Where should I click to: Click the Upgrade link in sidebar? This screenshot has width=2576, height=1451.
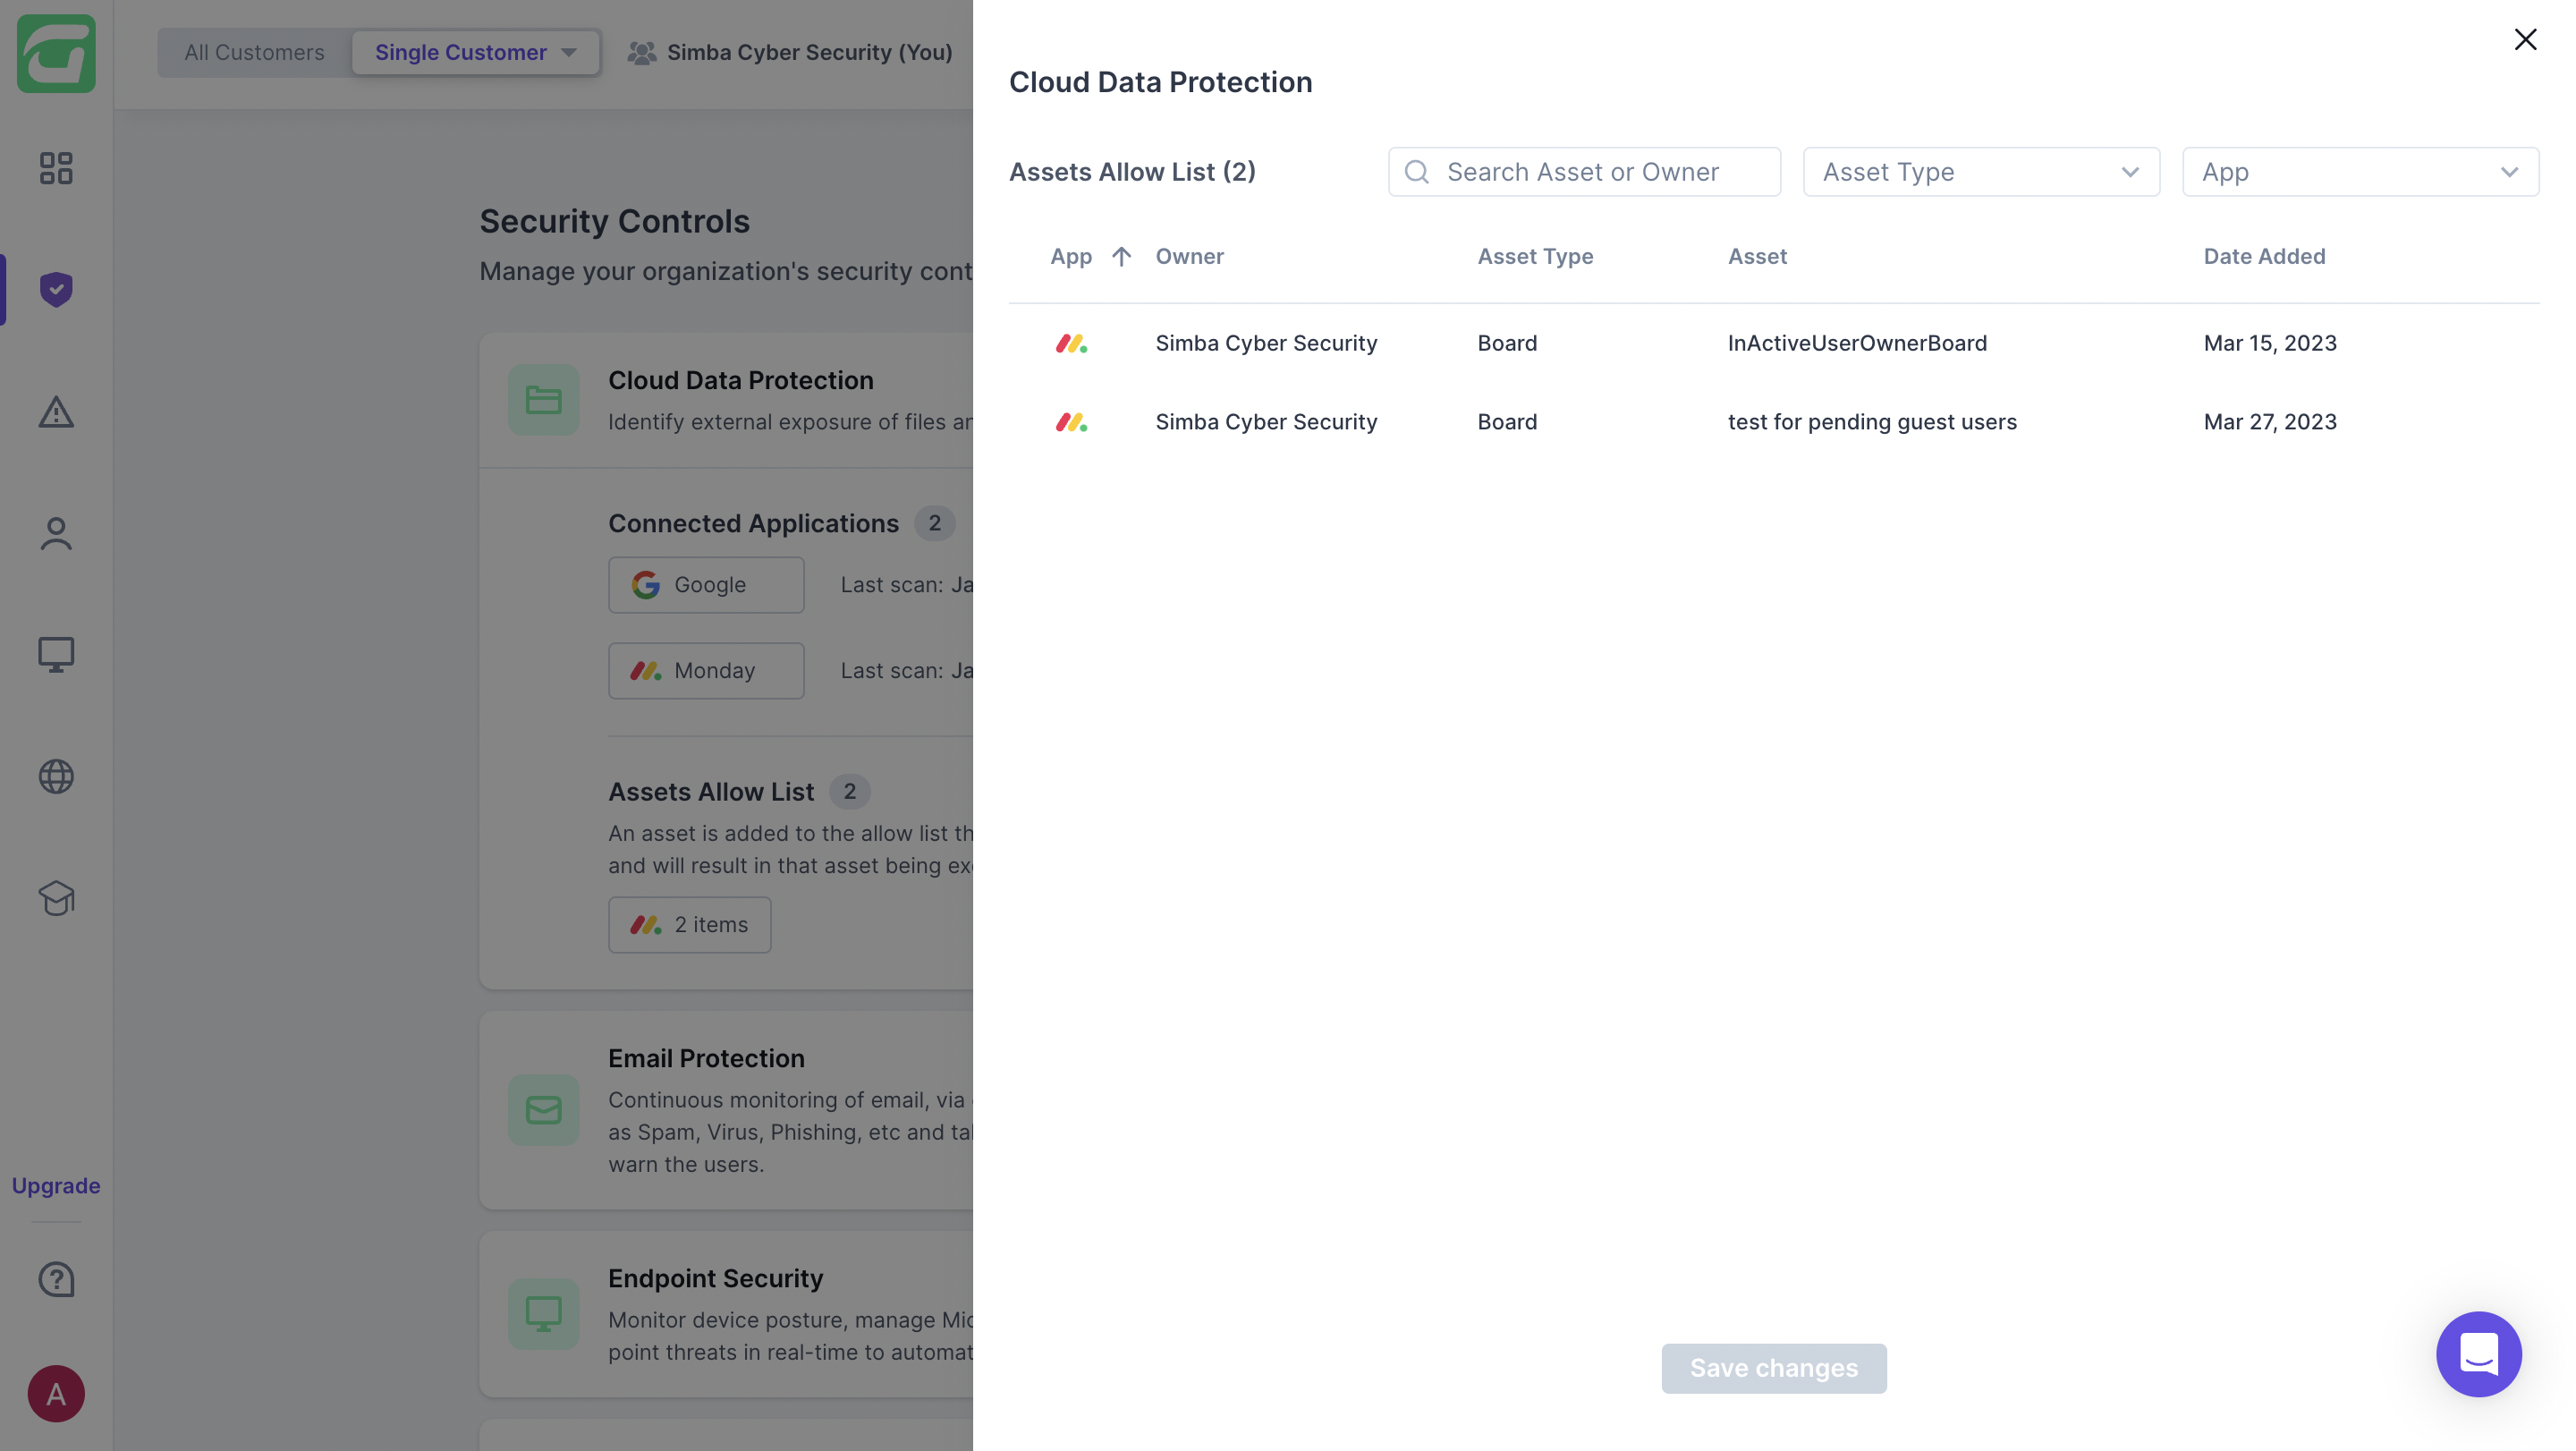[x=56, y=1186]
